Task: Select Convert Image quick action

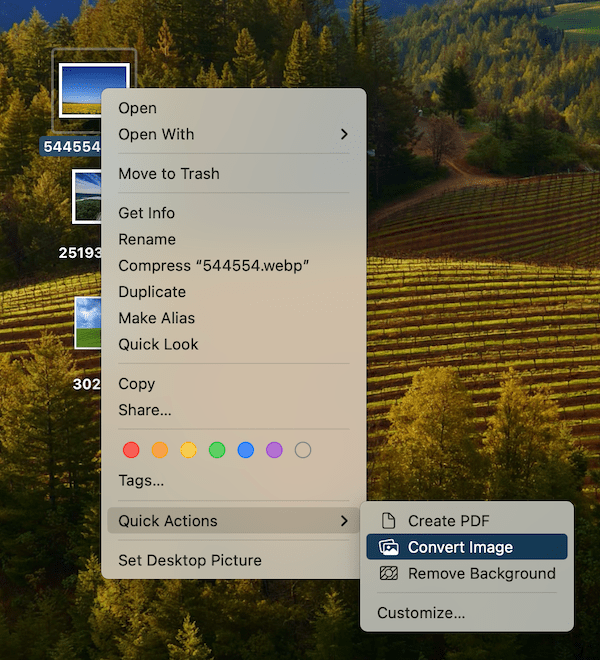Action: (467, 547)
